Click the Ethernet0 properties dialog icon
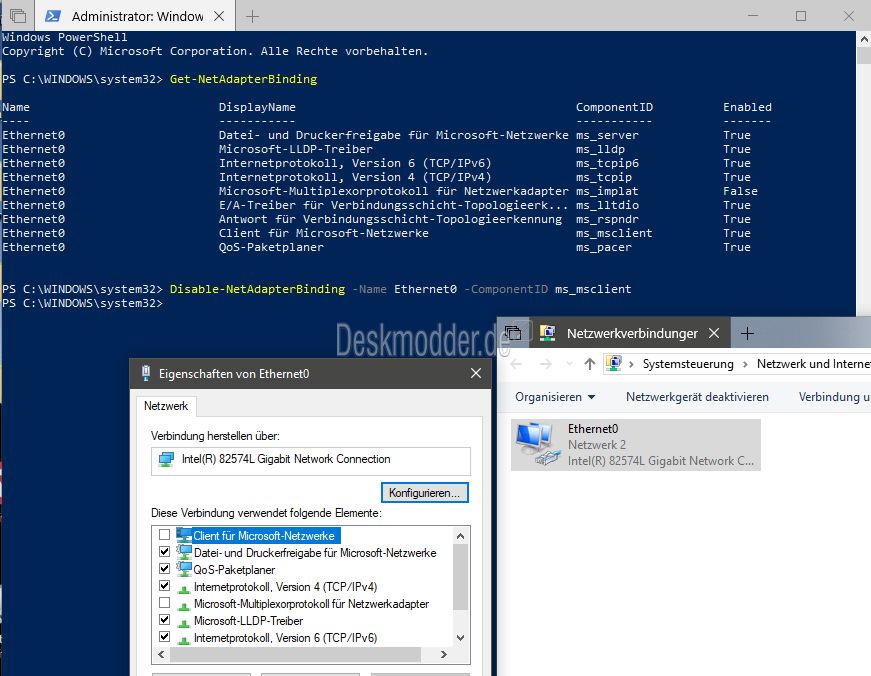The width and height of the screenshot is (871, 676). pos(146,373)
